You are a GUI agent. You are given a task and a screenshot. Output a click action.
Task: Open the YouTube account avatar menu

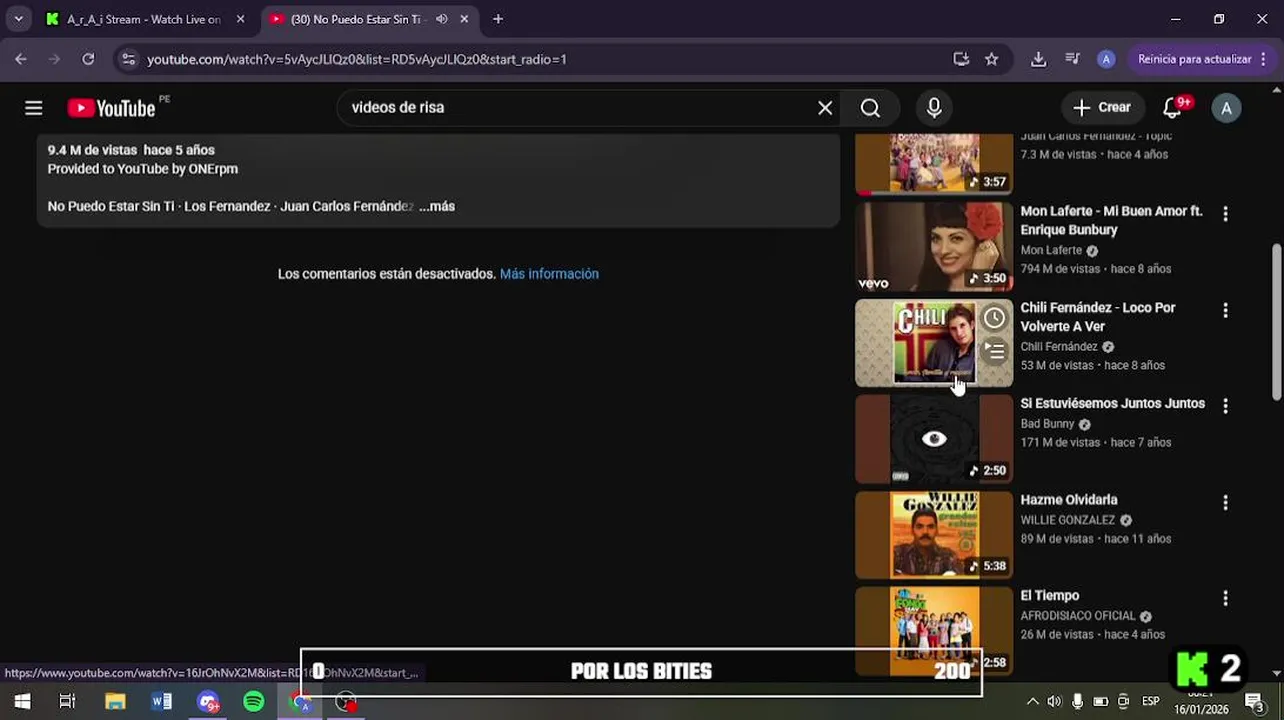tap(1226, 108)
